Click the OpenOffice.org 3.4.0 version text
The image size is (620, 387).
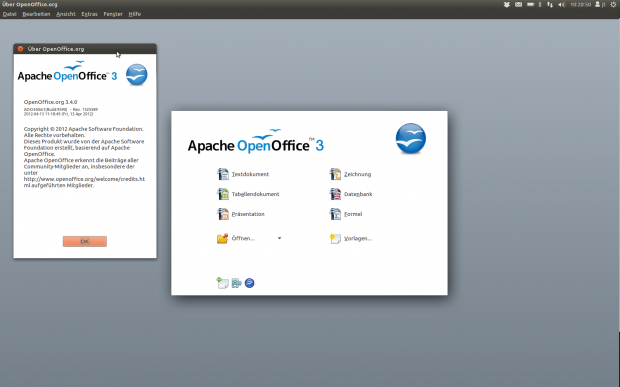tap(50, 102)
